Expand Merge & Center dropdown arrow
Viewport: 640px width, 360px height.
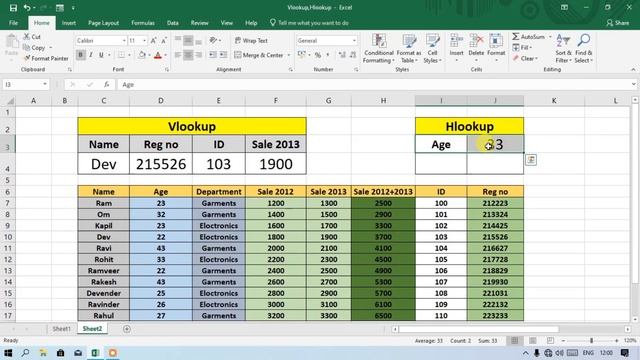click(289, 55)
